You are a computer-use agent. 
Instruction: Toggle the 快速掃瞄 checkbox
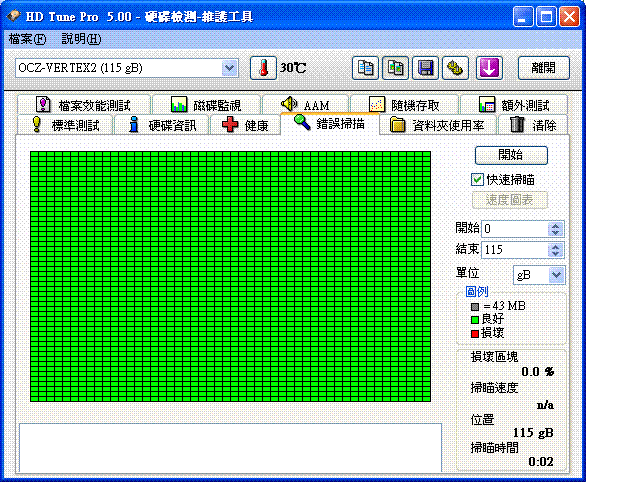point(477,180)
